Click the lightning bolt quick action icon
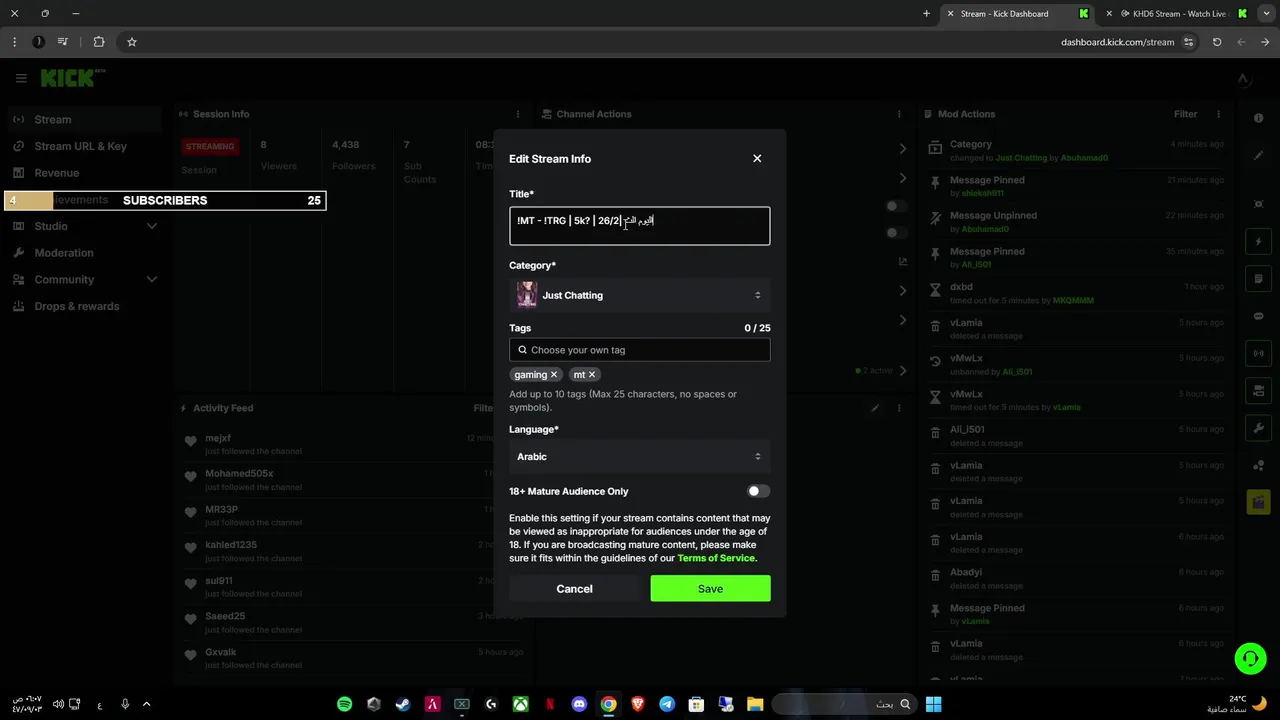Image resolution: width=1280 pixels, height=720 pixels. click(1258, 241)
